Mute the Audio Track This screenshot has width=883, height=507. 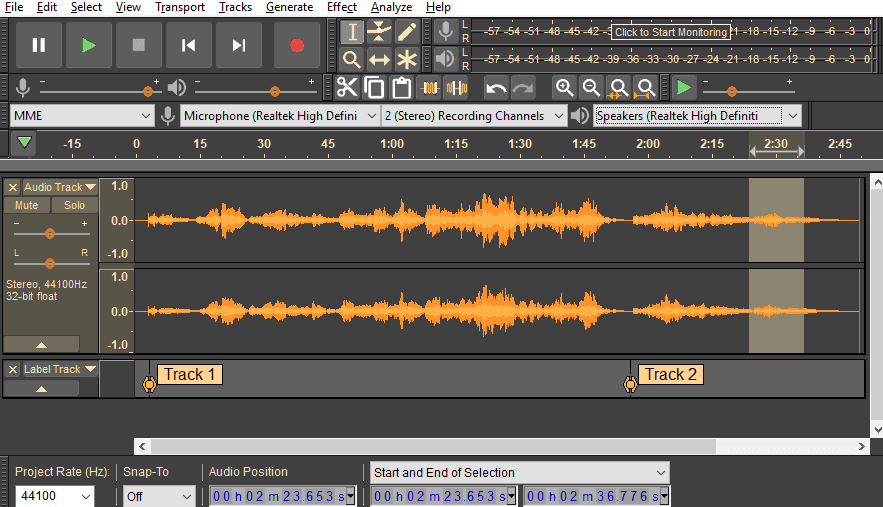pos(27,205)
